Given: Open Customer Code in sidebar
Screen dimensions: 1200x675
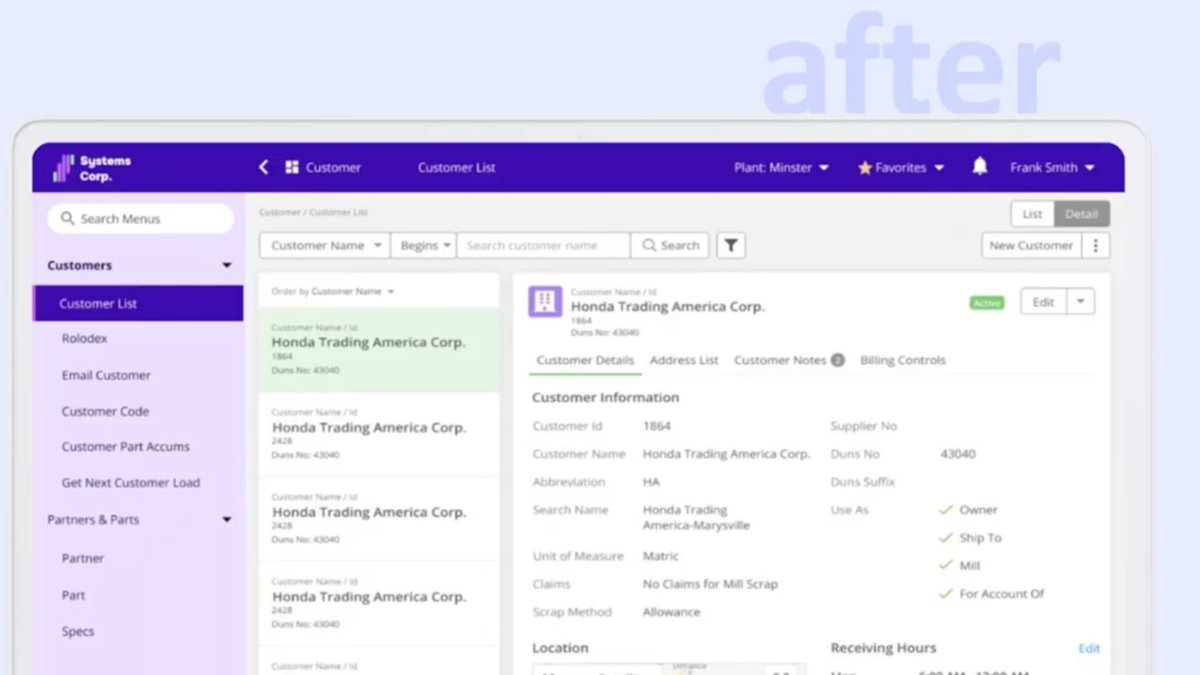Looking at the screenshot, I should point(105,411).
